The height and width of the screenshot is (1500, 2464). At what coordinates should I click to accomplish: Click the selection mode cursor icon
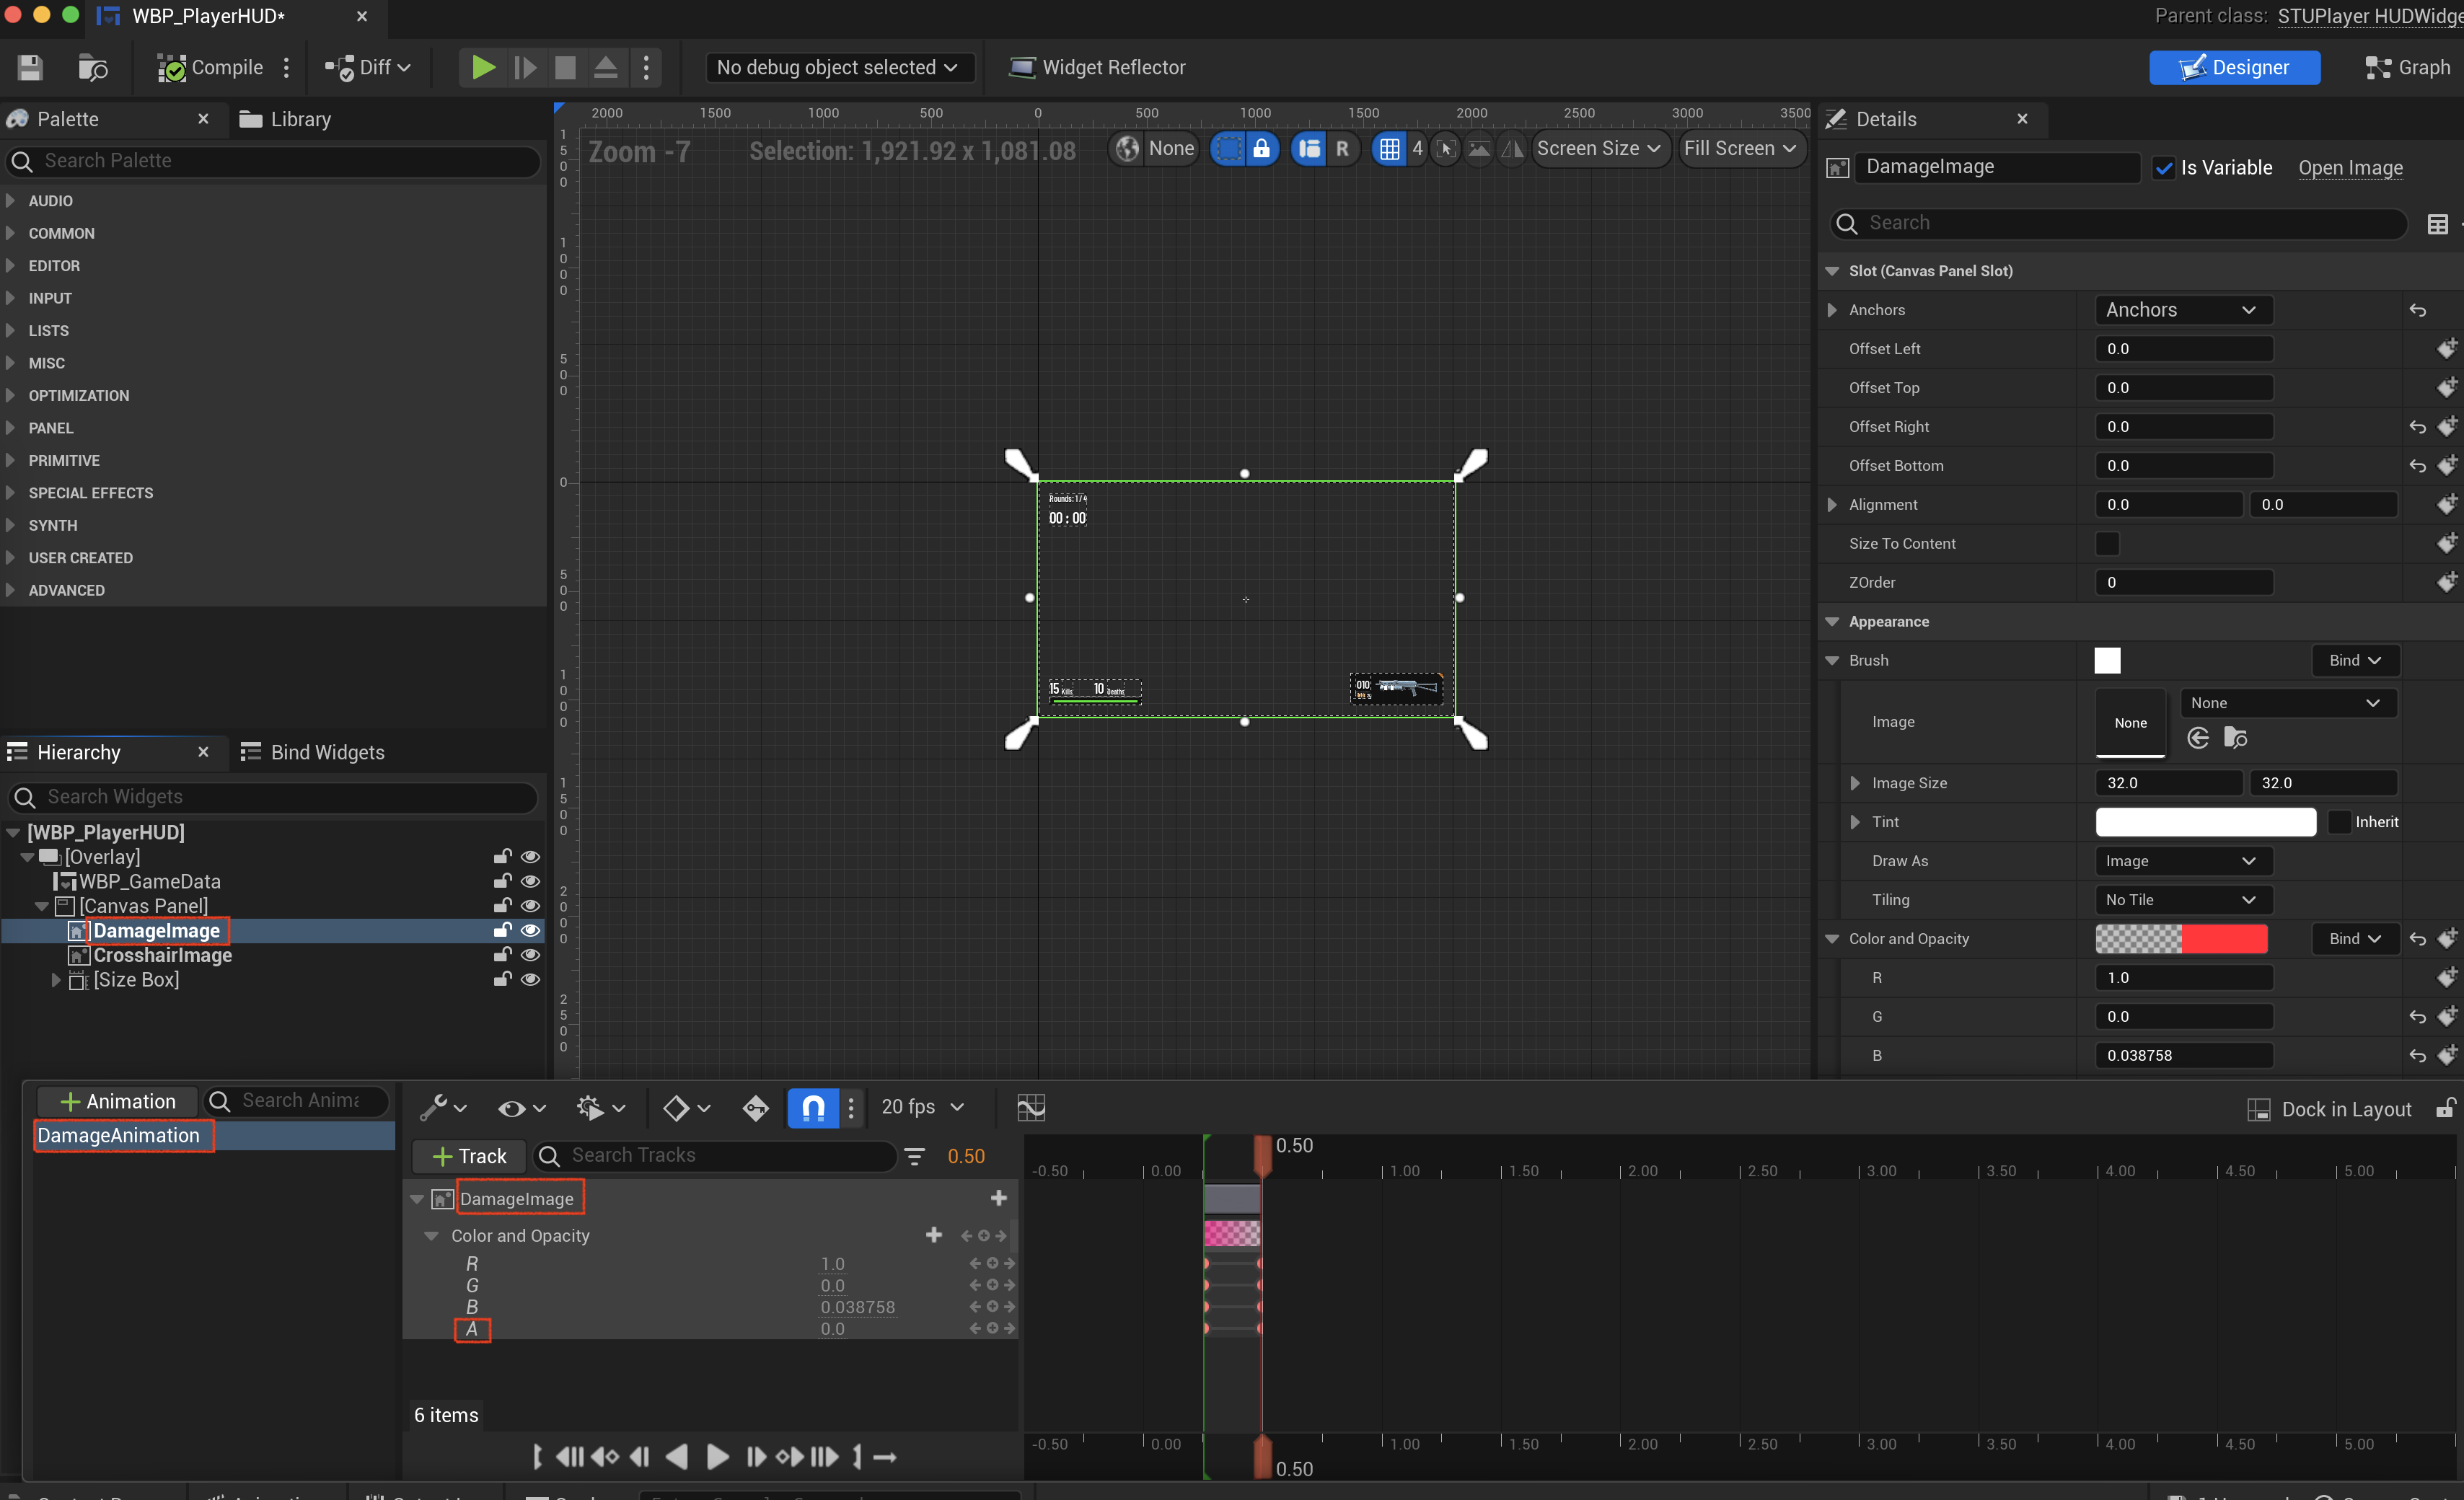(1445, 149)
